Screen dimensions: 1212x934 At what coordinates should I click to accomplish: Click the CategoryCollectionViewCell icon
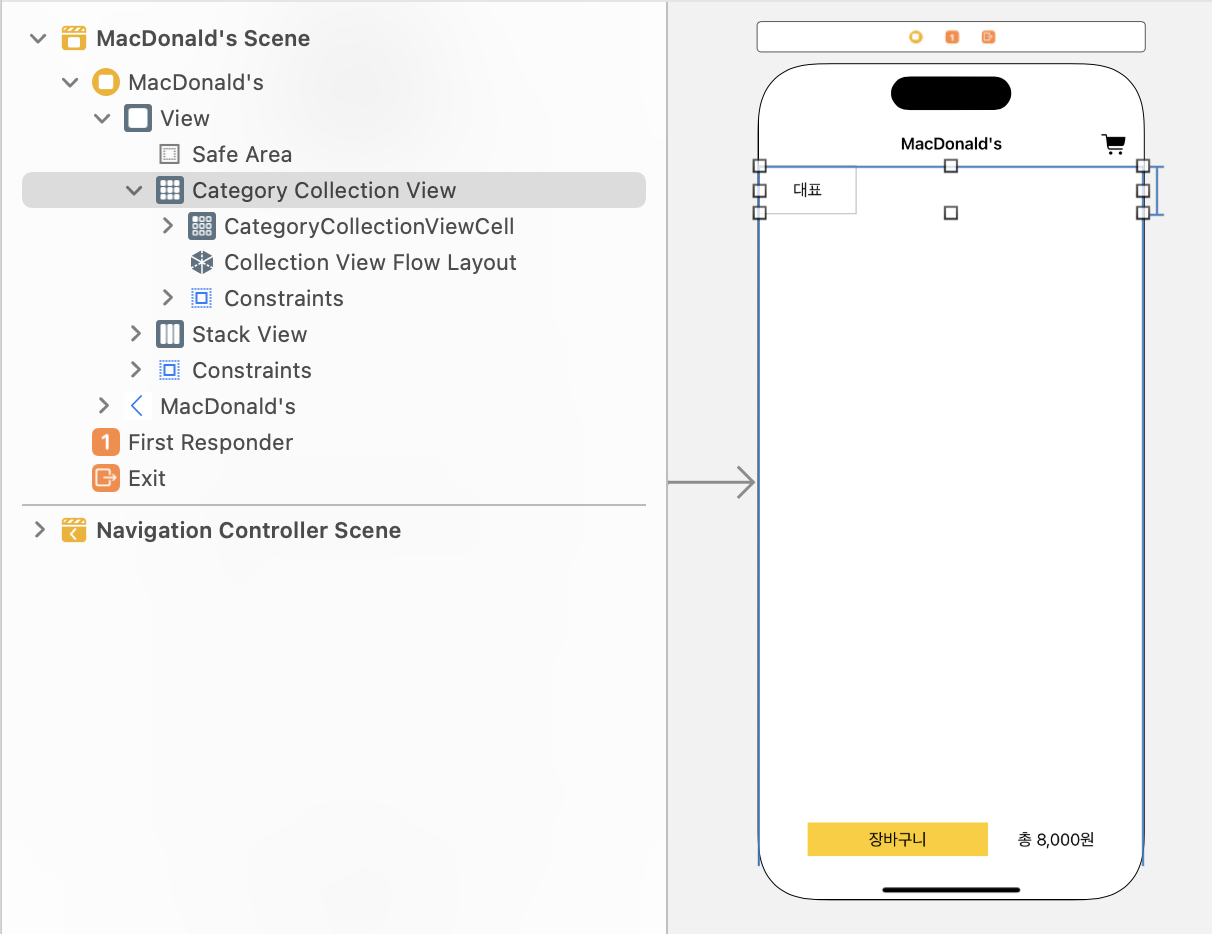(201, 226)
